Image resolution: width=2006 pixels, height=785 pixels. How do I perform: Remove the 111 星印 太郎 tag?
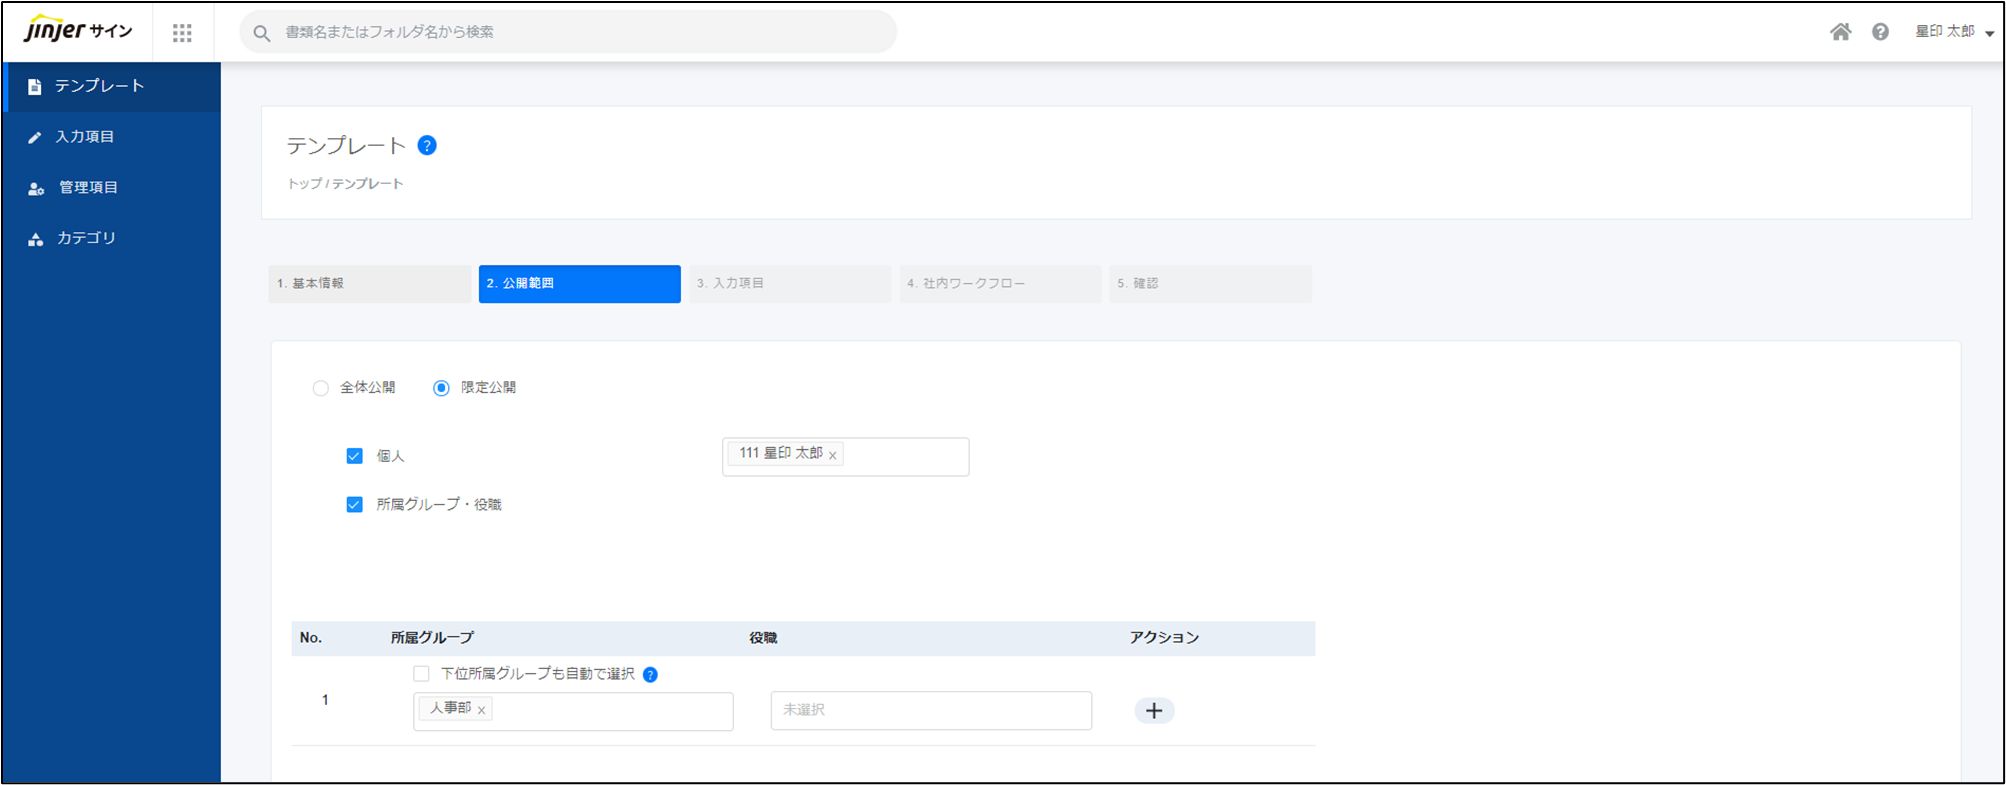click(x=832, y=456)
